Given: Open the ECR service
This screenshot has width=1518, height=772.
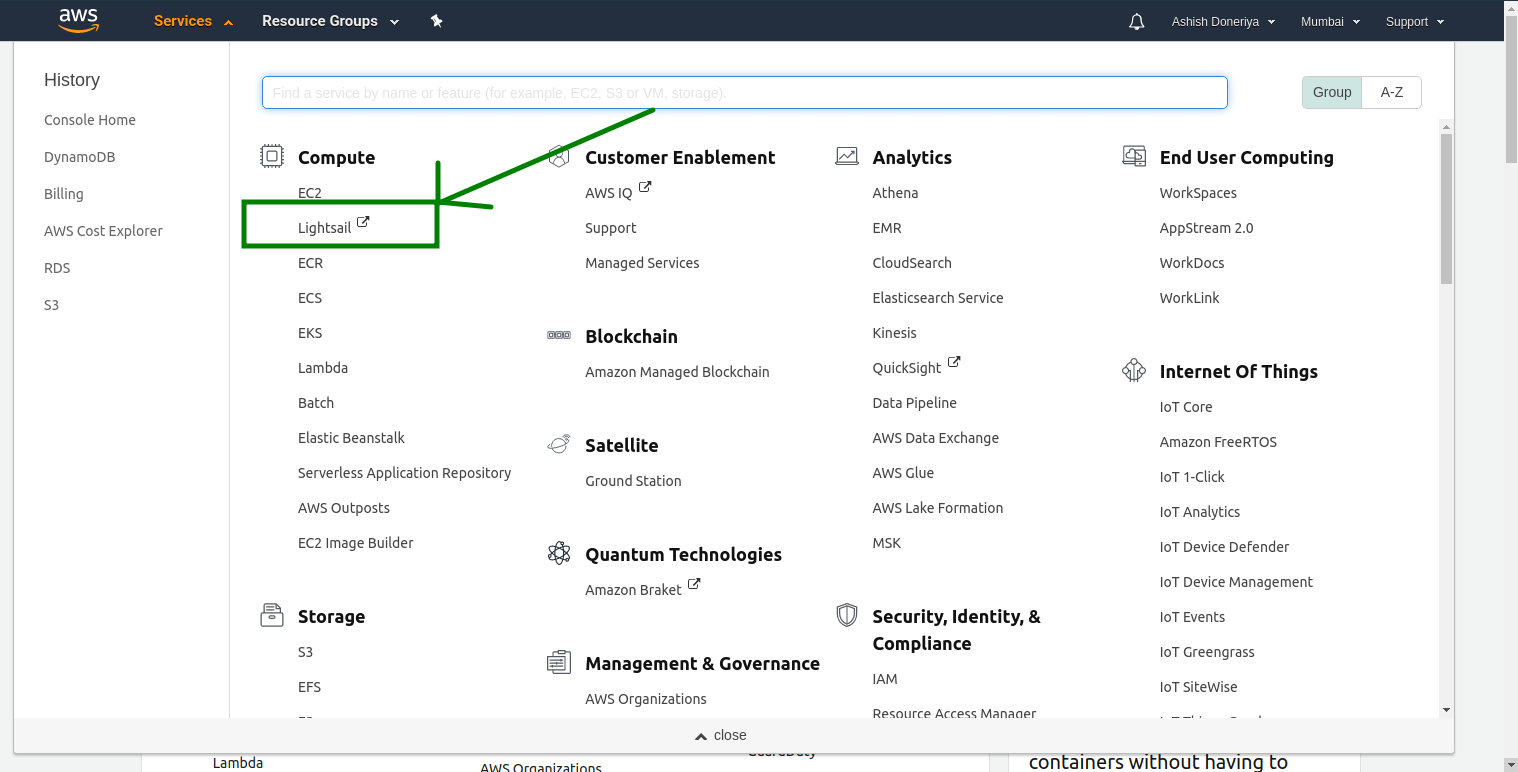Looking at the screenshot, I should point(310,263).
